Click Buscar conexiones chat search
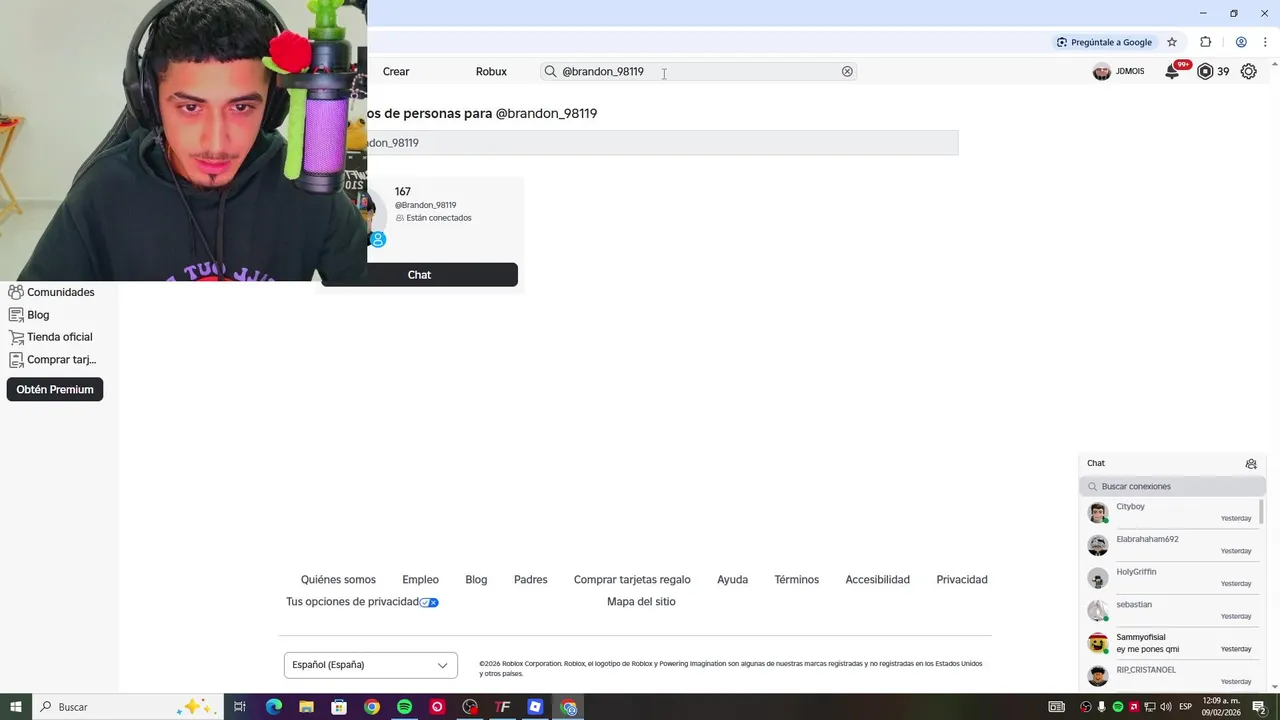The height and width of the screenshot is (720, 1280). coord(1172,486)
